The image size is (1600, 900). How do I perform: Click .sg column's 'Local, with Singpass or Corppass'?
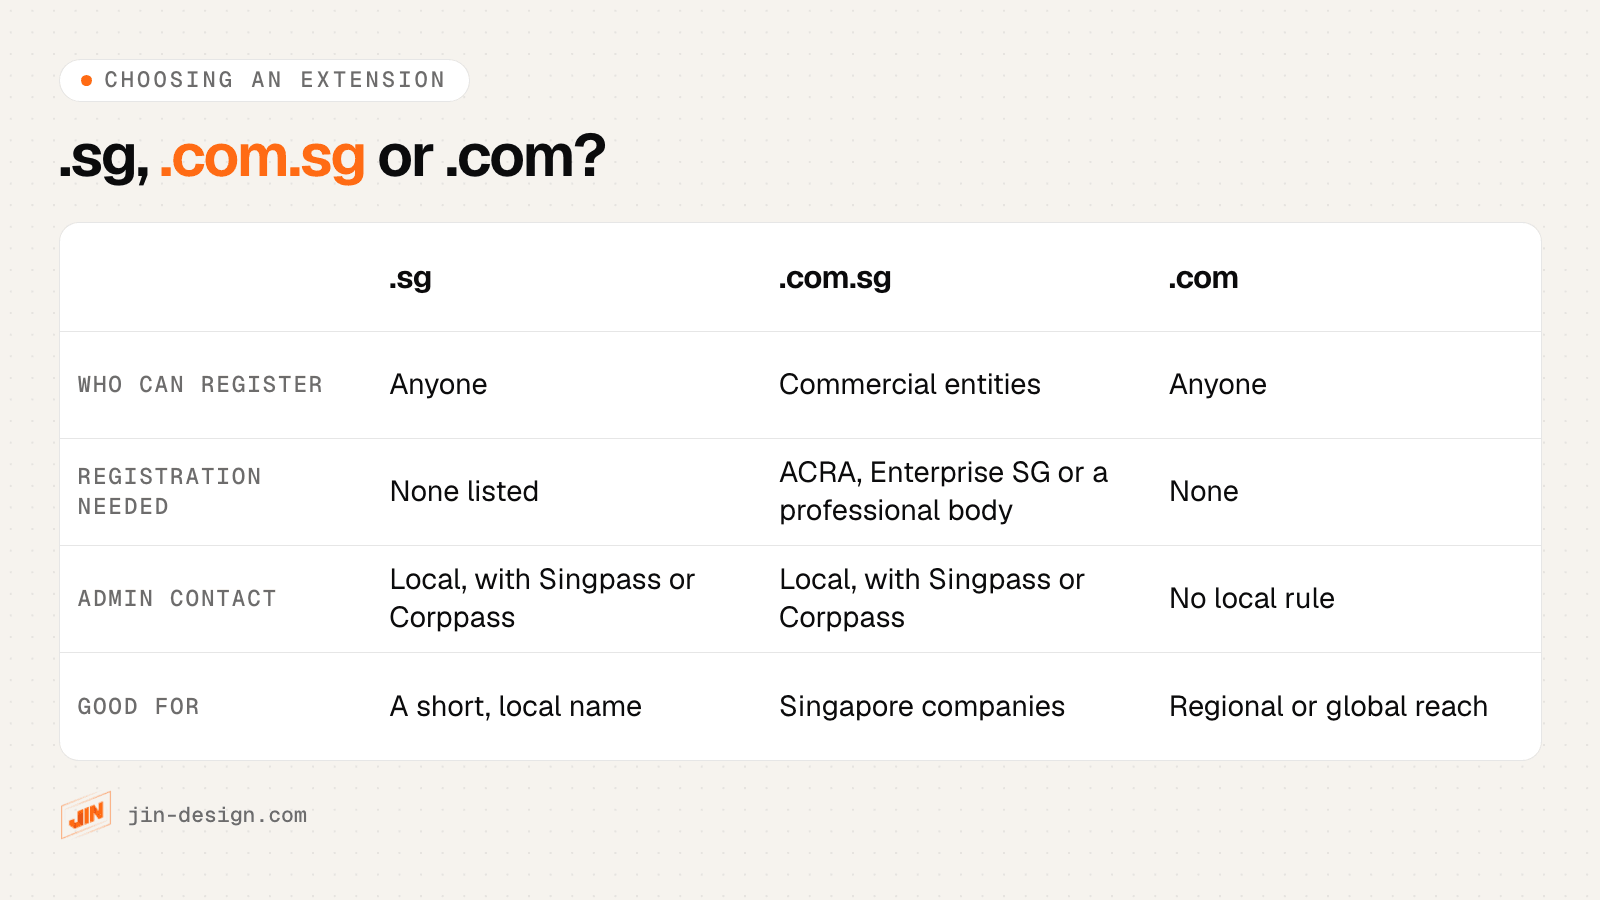pos(542,599)
